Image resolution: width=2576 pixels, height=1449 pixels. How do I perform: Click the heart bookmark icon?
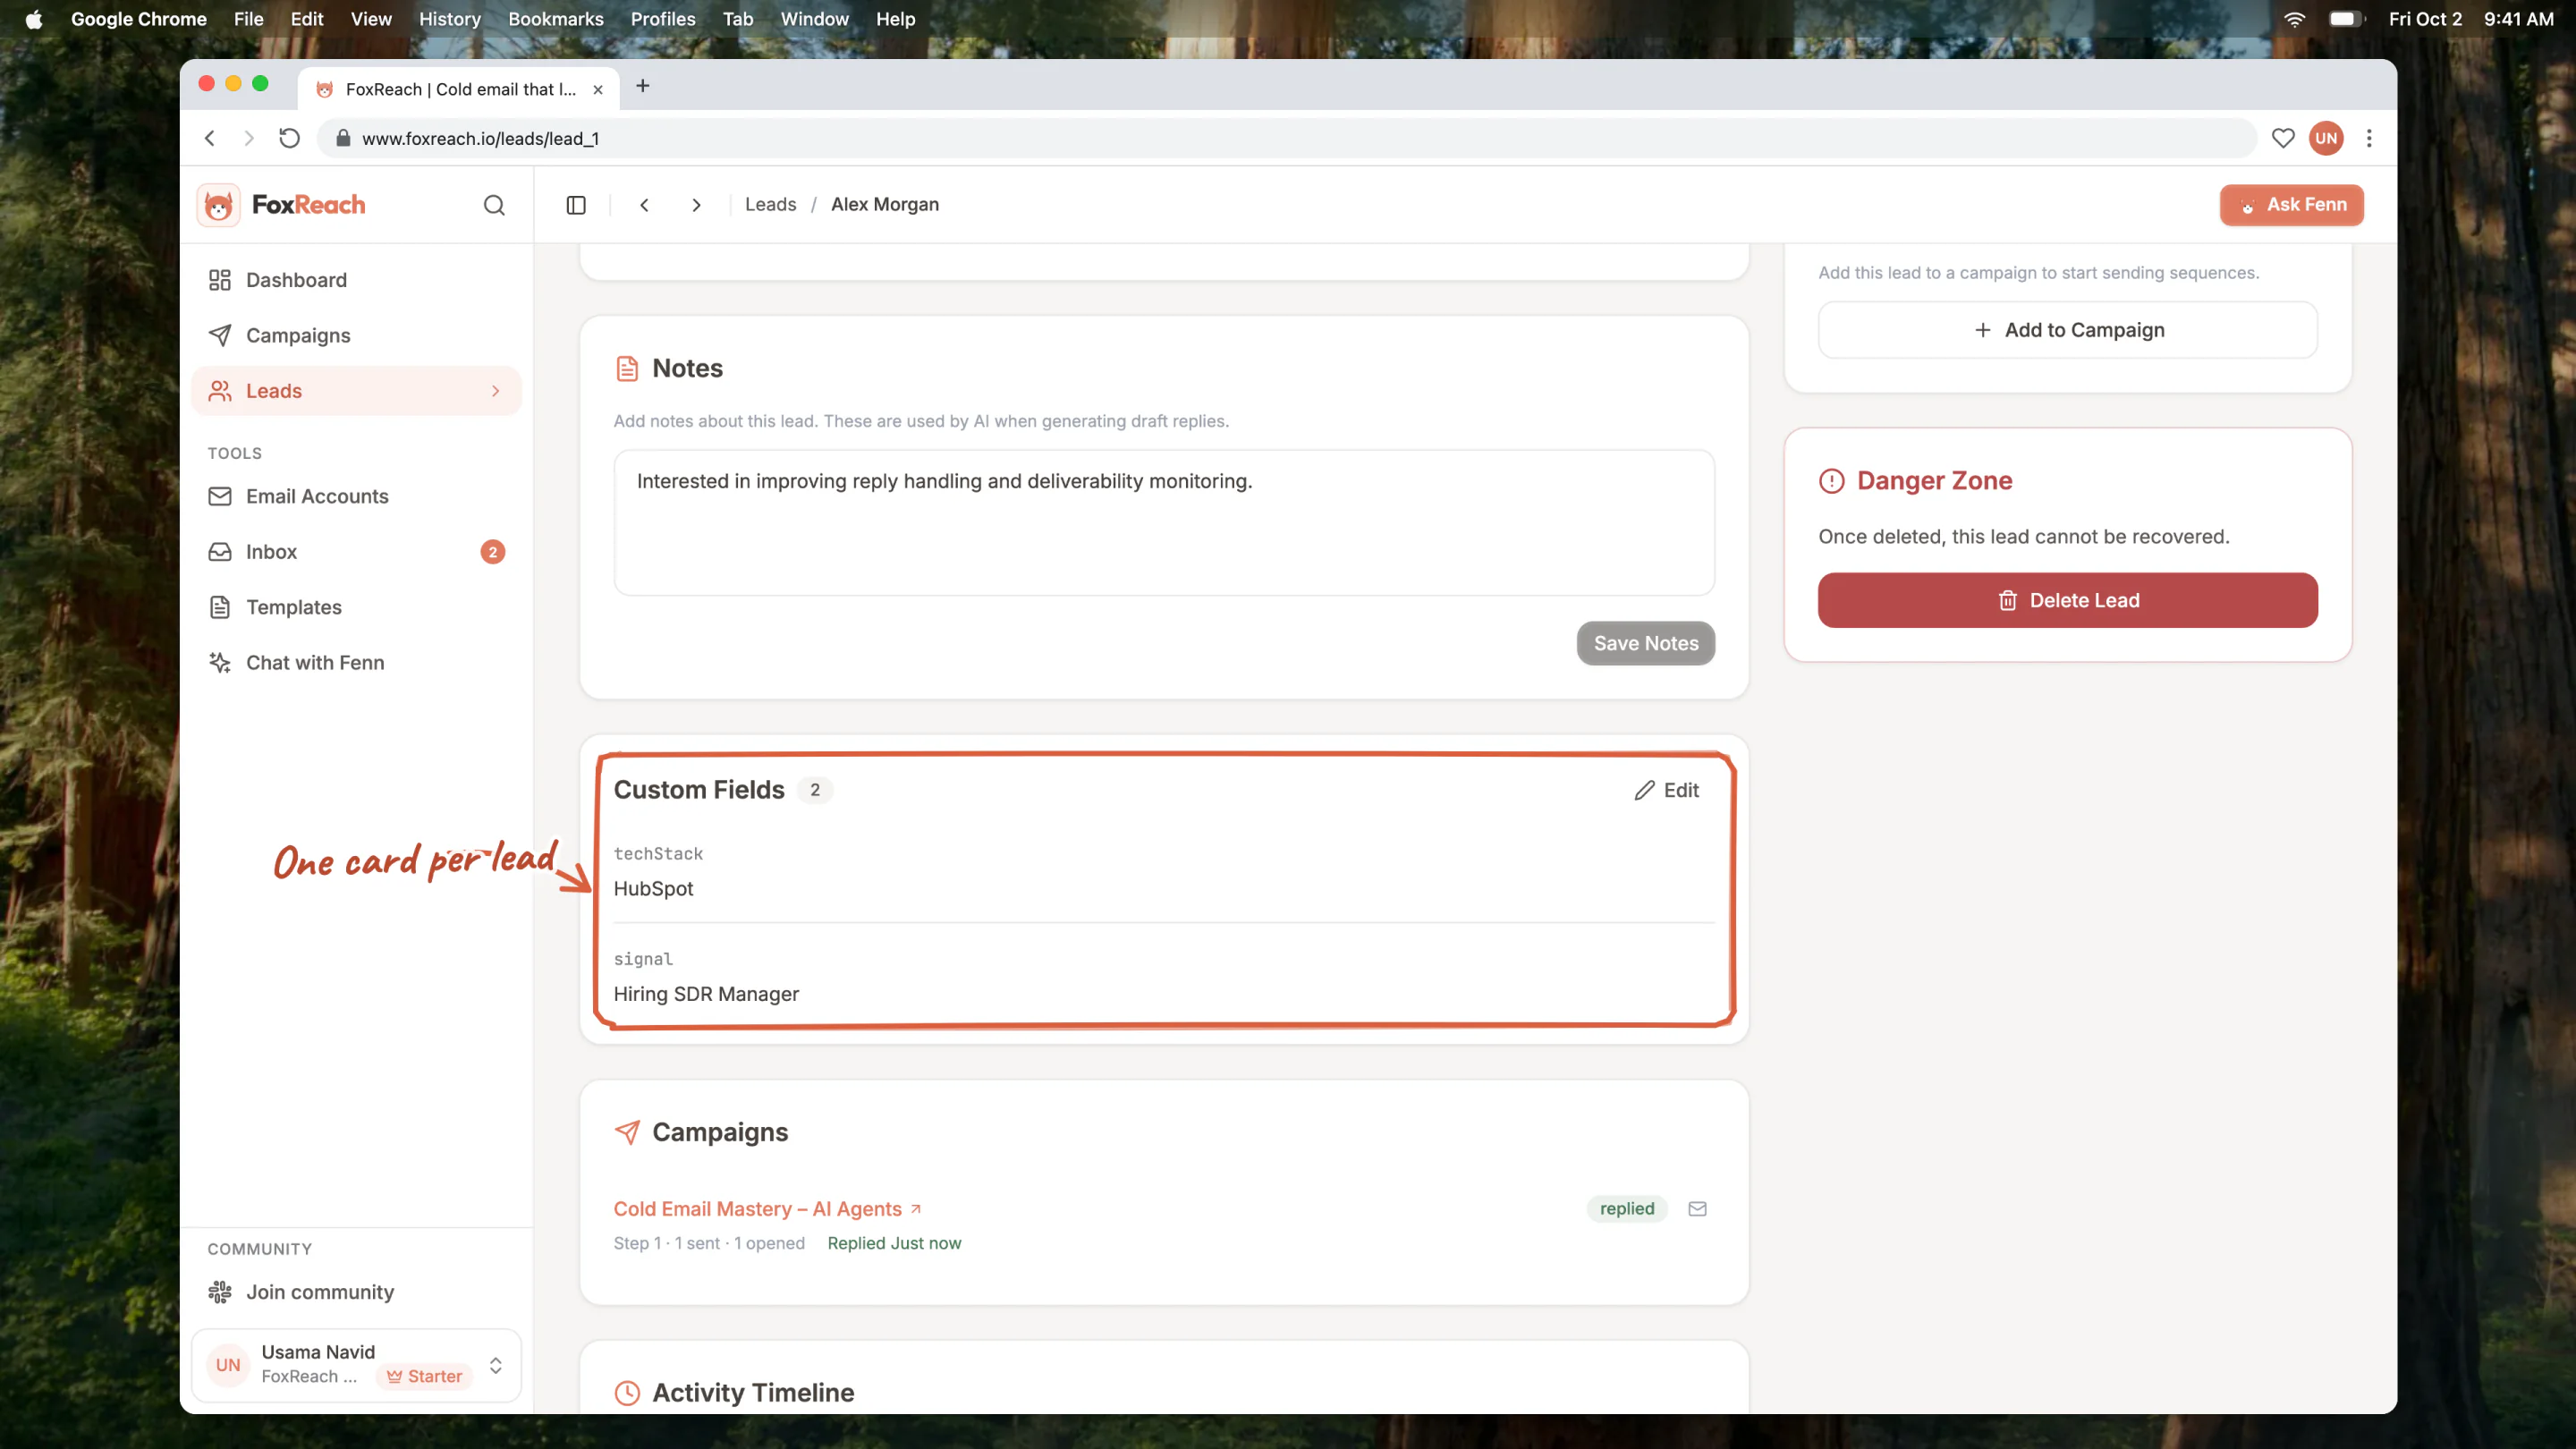pos(2282,139)
